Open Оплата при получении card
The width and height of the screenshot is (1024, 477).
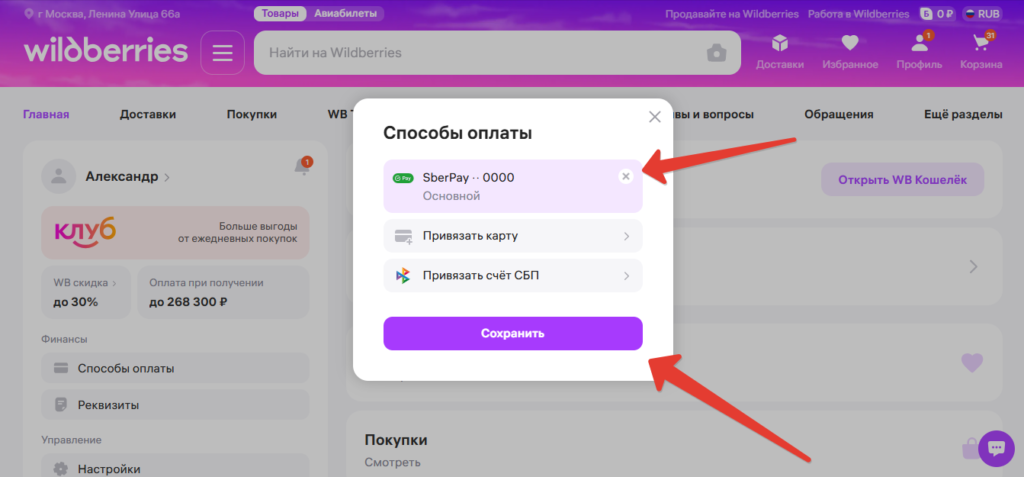point(223,292)
